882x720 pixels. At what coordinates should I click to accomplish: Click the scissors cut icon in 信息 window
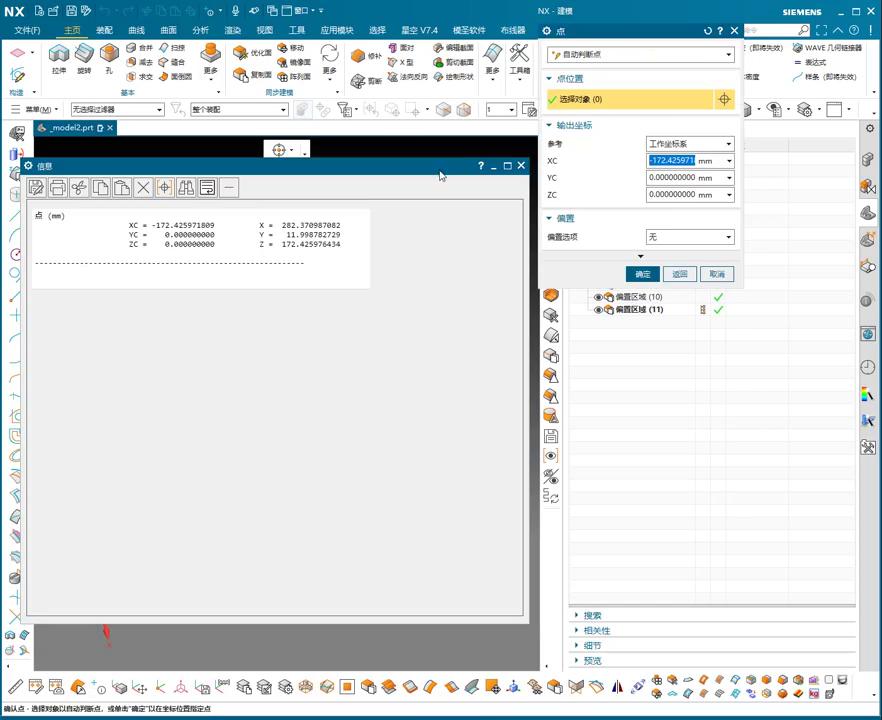pos(79,188)
